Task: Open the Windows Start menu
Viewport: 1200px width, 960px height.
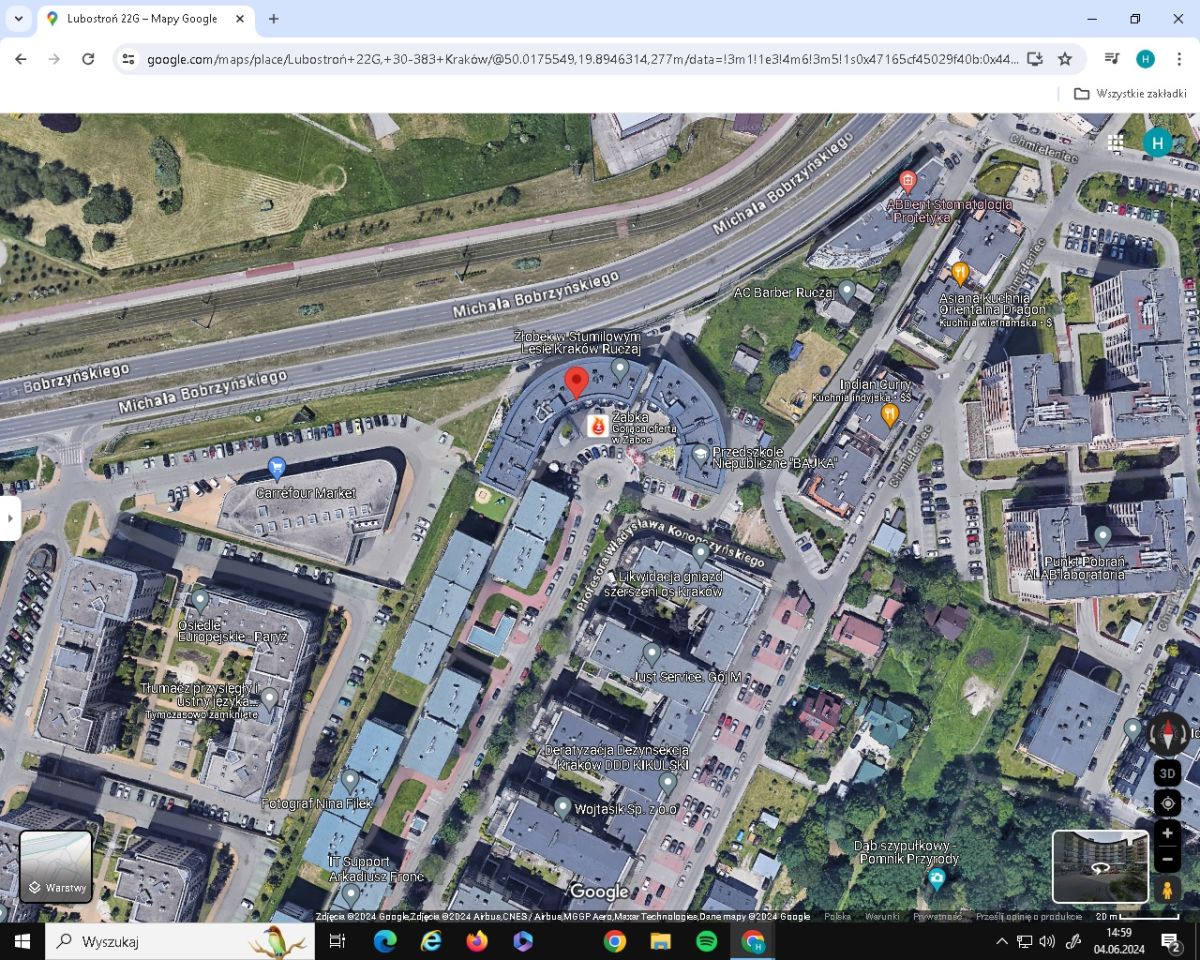Action: click(x=22, y=941)
